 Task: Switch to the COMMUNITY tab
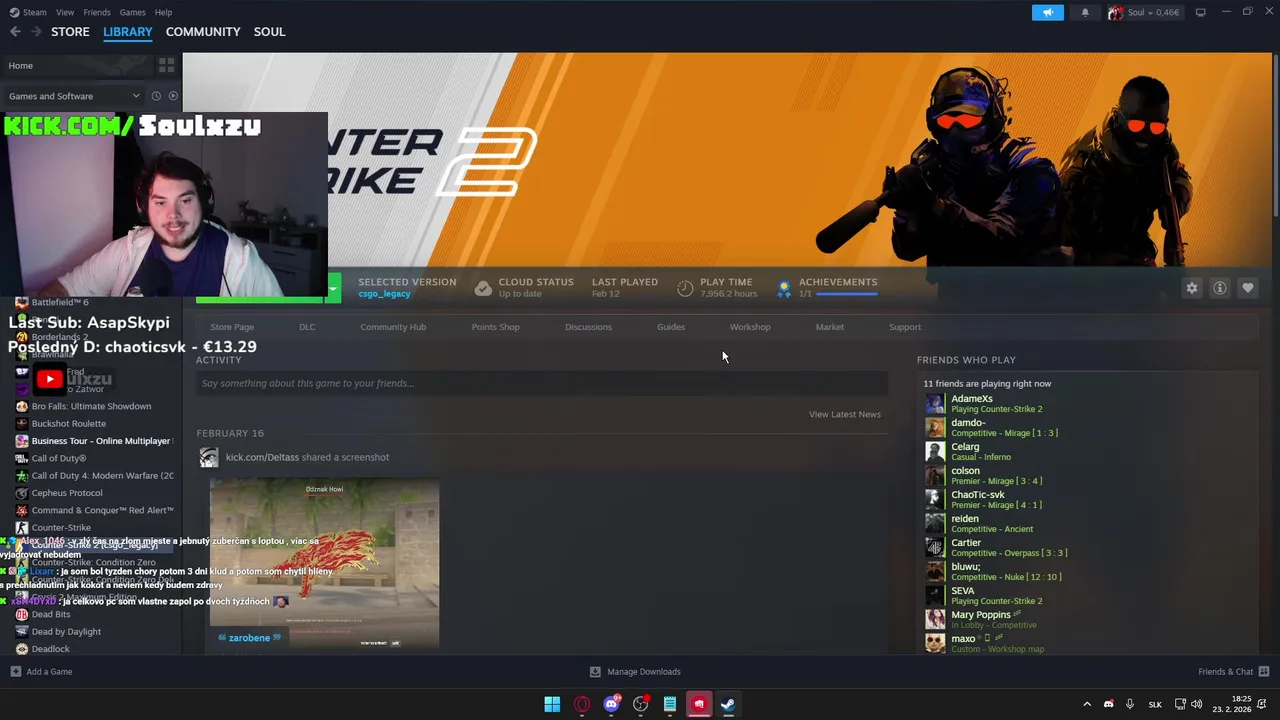203,32
